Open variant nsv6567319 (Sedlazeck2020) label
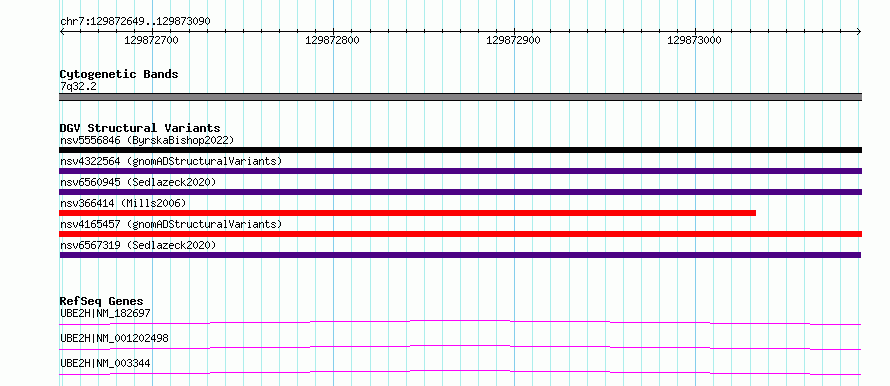 (138, 245)
